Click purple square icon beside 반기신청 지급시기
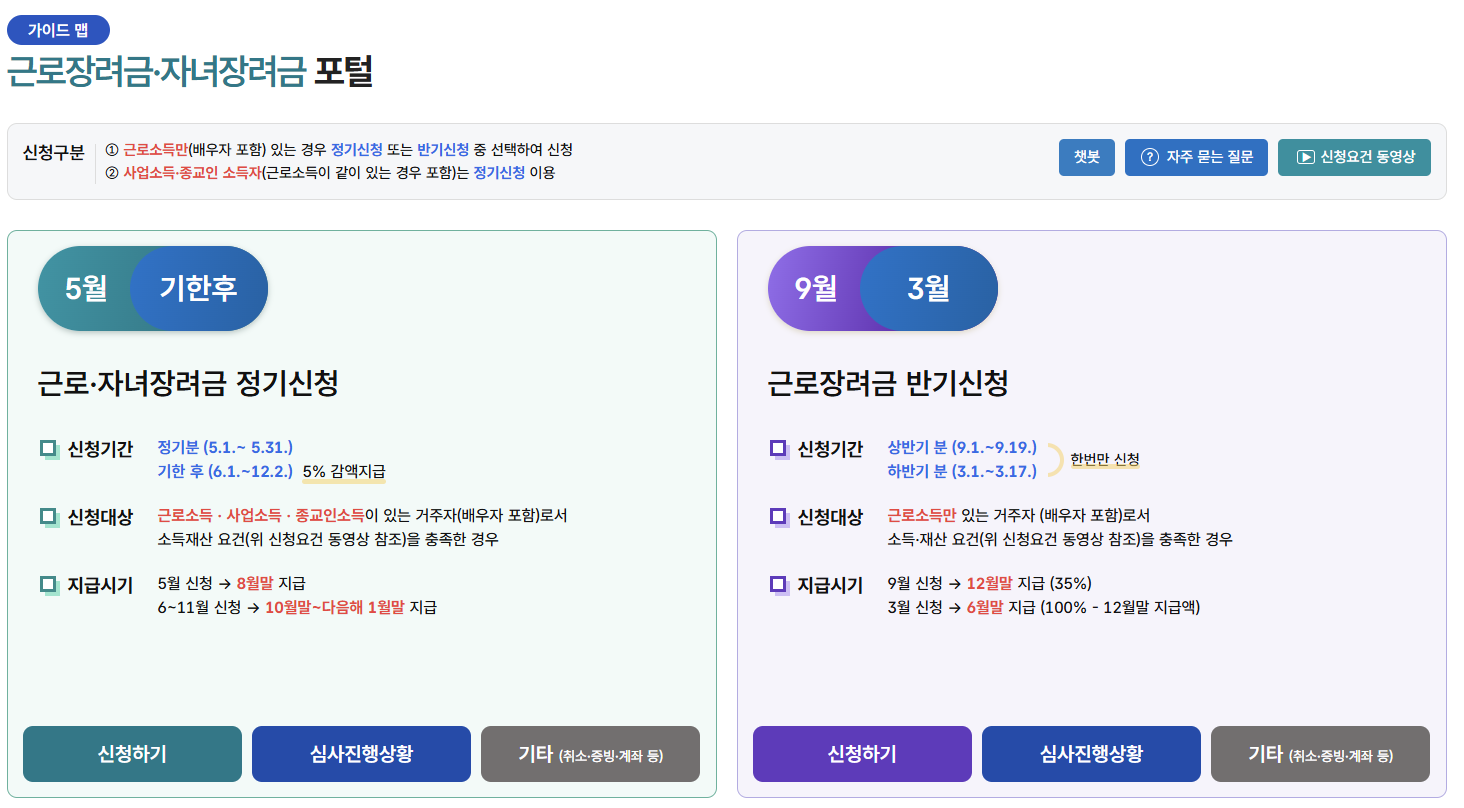Image resolution: width=1464 pixels, height=808 pixels. tap(779, 585)
